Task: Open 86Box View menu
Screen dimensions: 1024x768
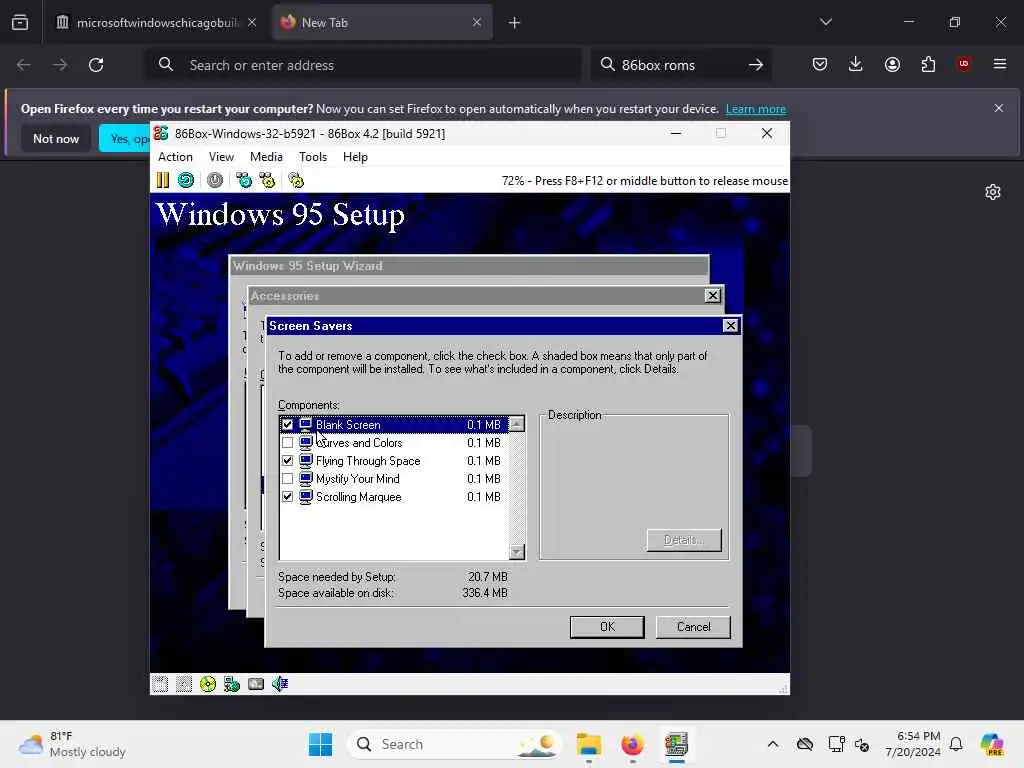Action: tap(221, 157)
